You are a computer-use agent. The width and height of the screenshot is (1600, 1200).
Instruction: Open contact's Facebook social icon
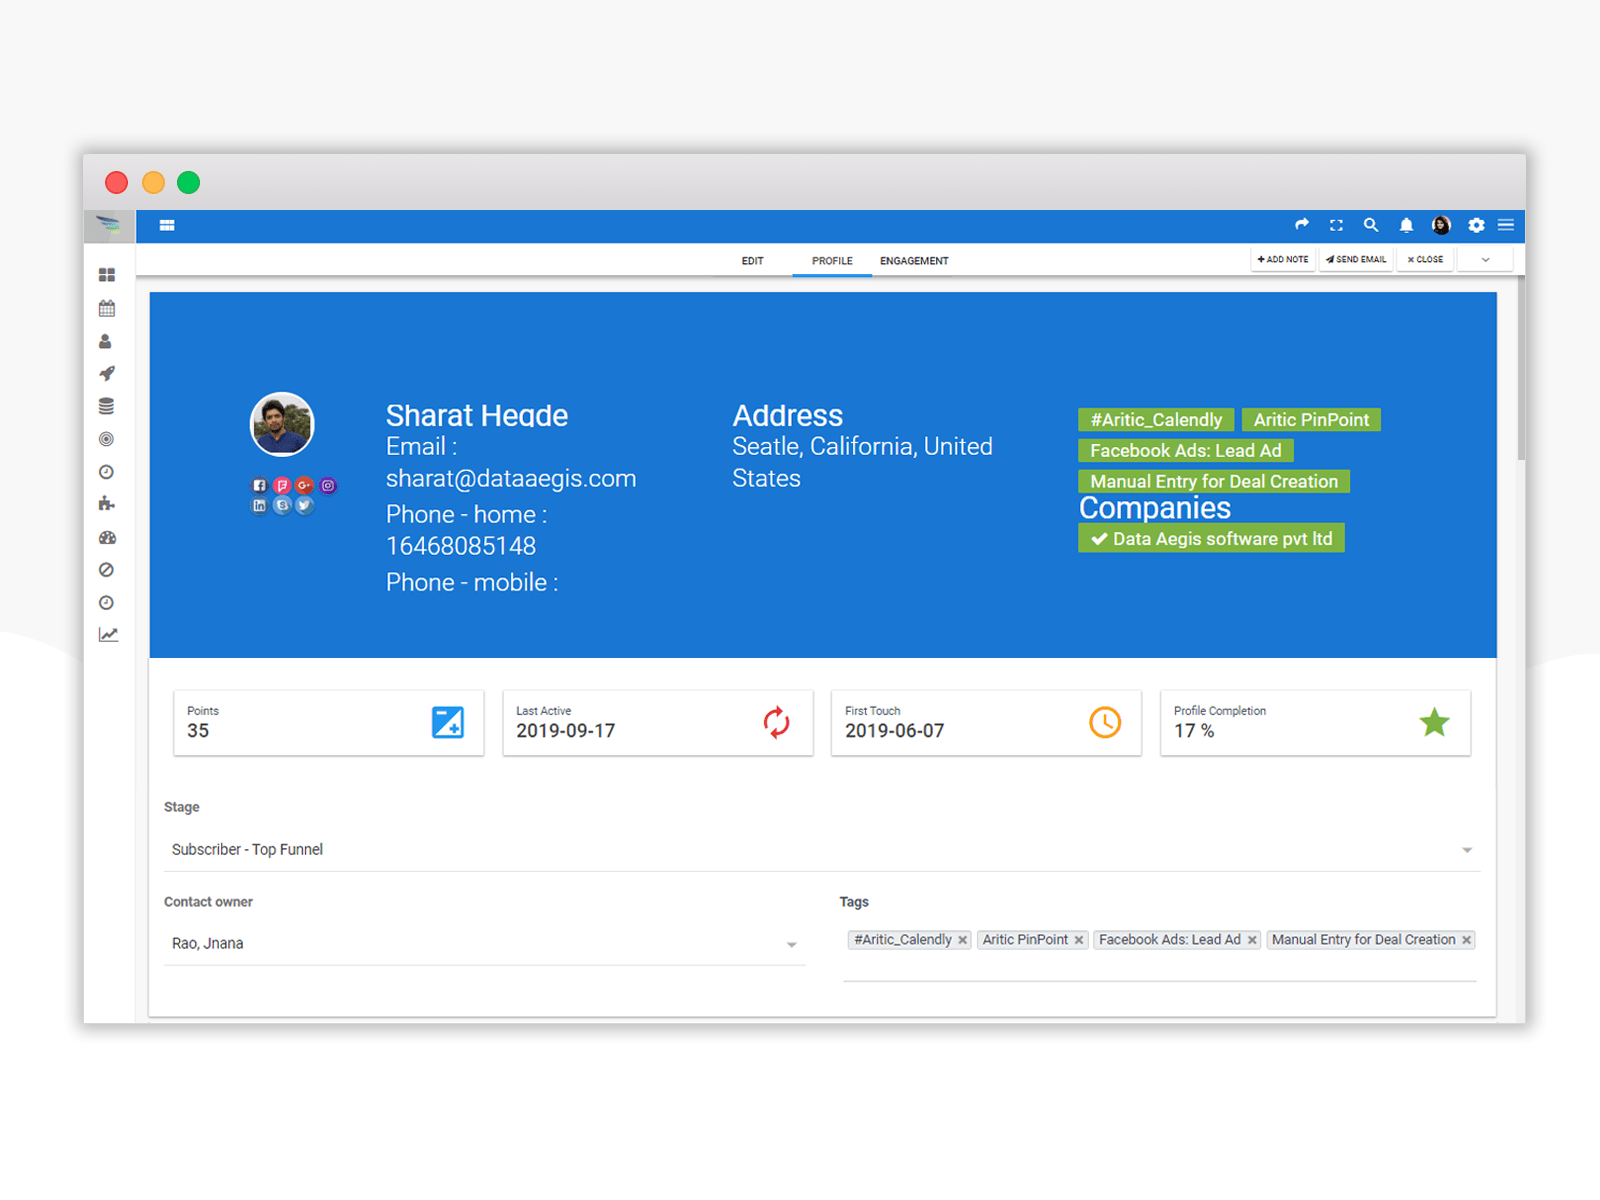[259, 485]
